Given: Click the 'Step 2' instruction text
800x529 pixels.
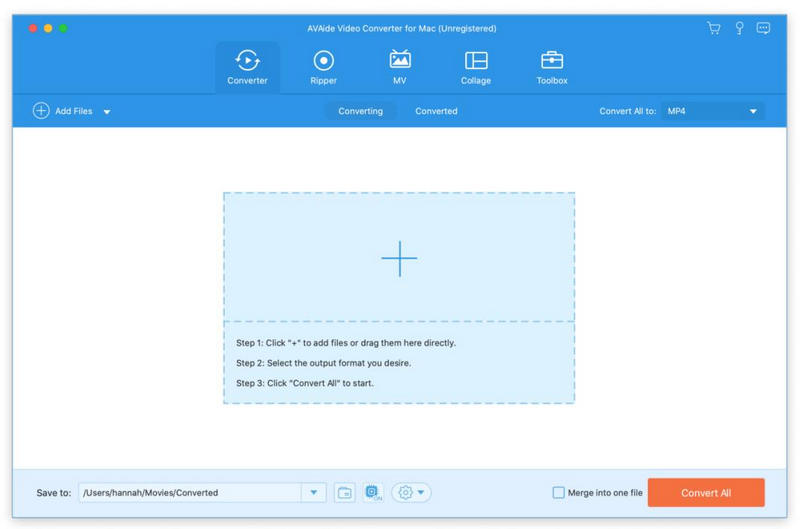Looking at the screenshot, I should pos(323,363).
